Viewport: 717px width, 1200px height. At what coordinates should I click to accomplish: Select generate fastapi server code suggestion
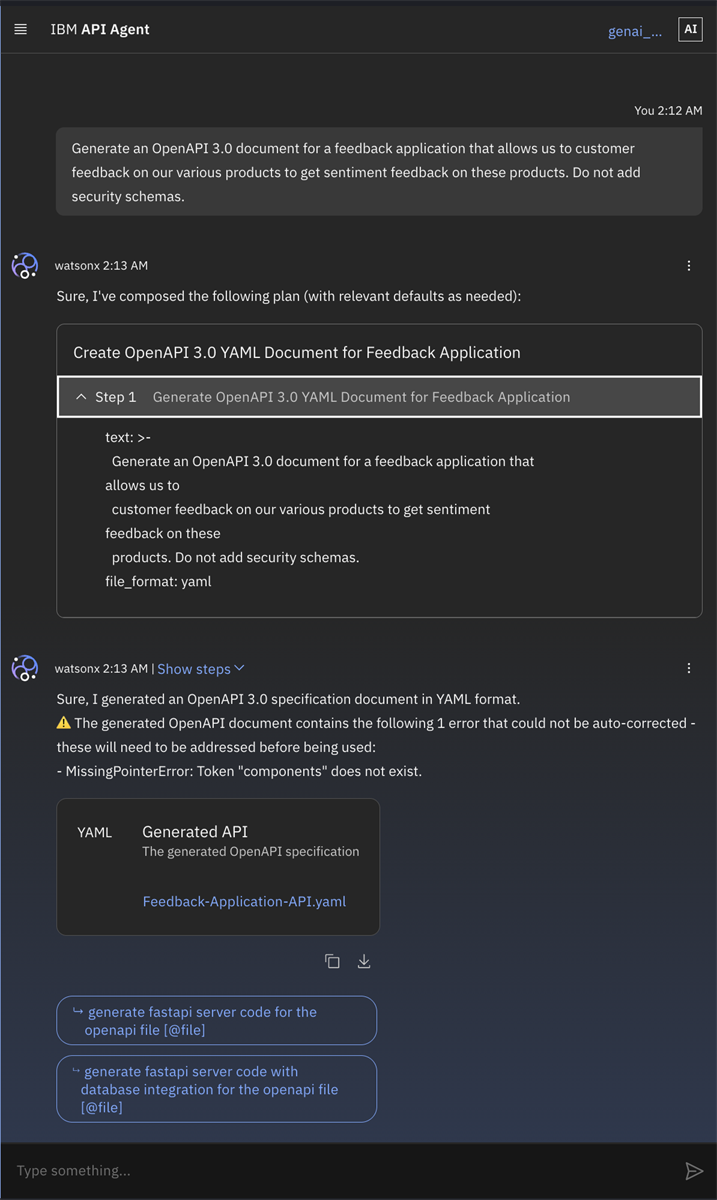coord(217,1020)
